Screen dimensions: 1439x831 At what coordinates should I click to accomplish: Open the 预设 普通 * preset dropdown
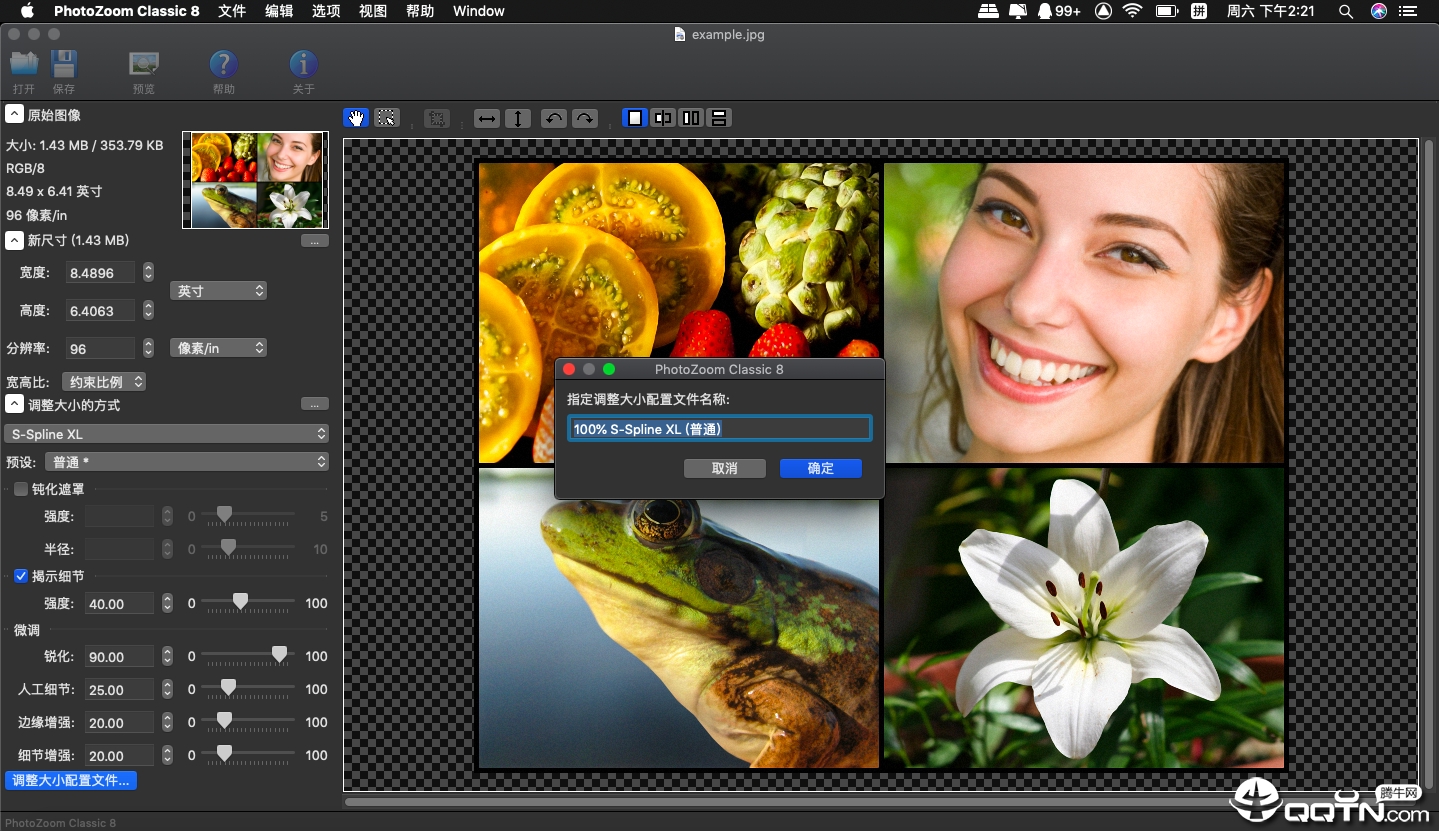[187, 462]
